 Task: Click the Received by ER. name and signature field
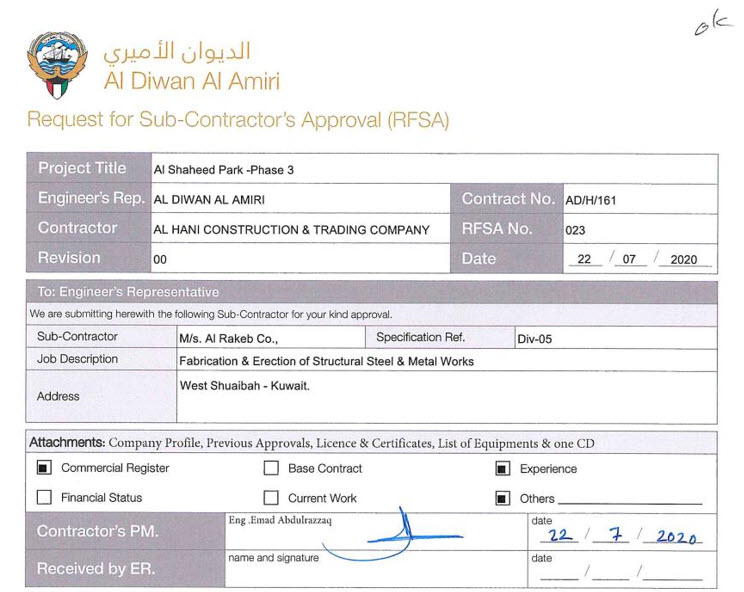(x=376, y=569)
